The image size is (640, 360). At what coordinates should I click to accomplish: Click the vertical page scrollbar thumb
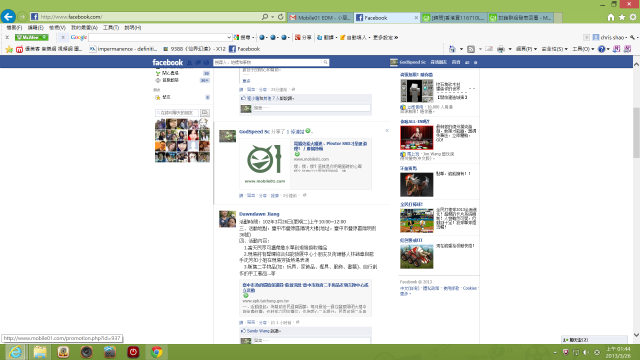[636, 133]
